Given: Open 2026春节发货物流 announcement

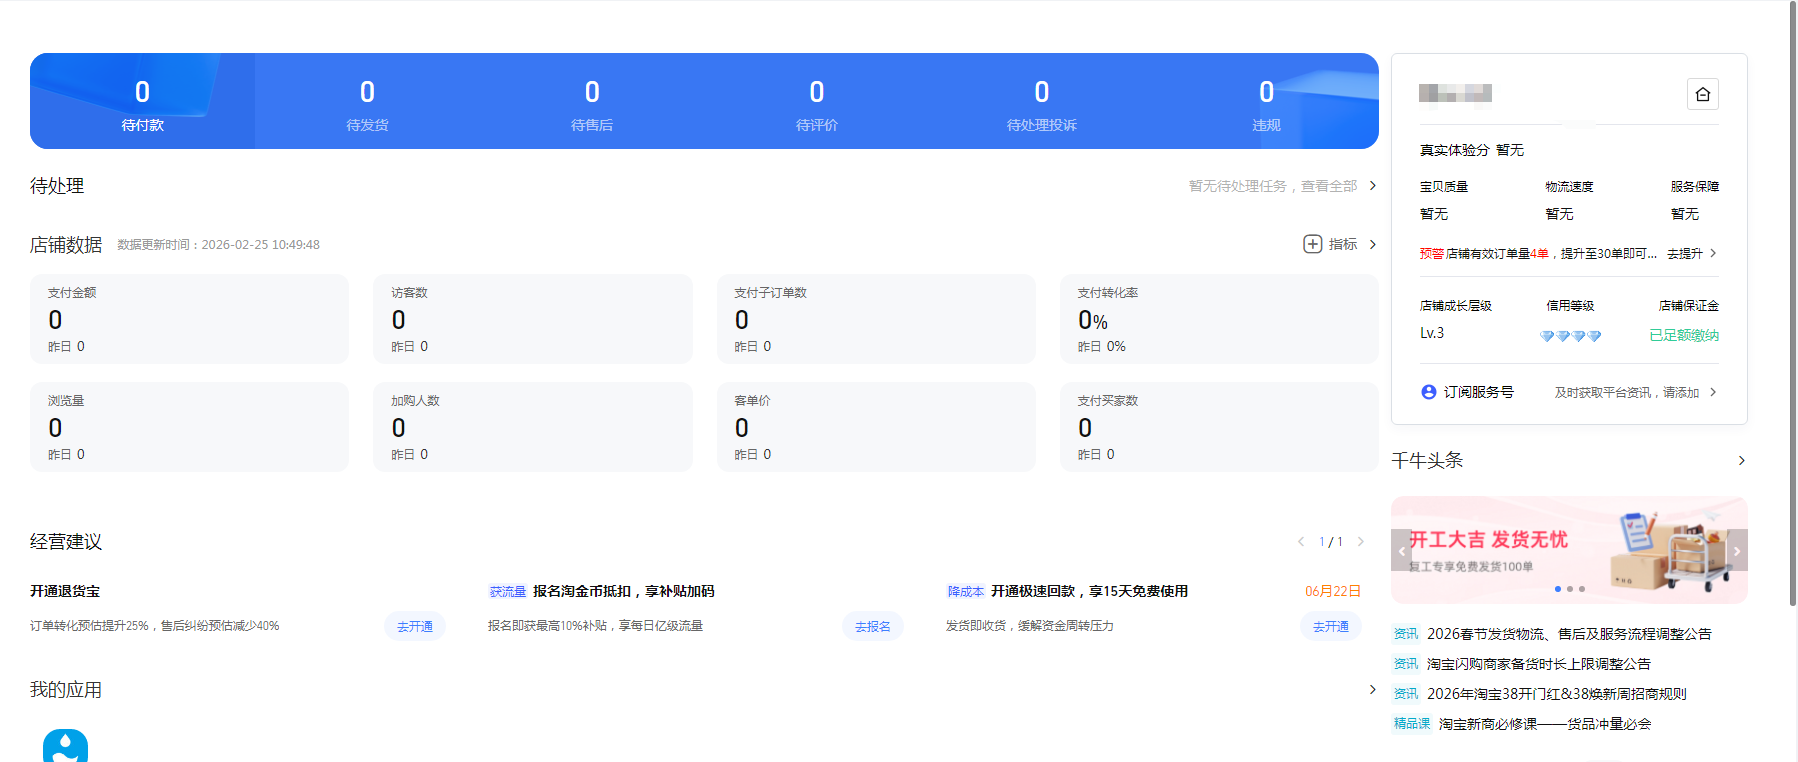Looking at the screenshot, I should (1569, 634).
